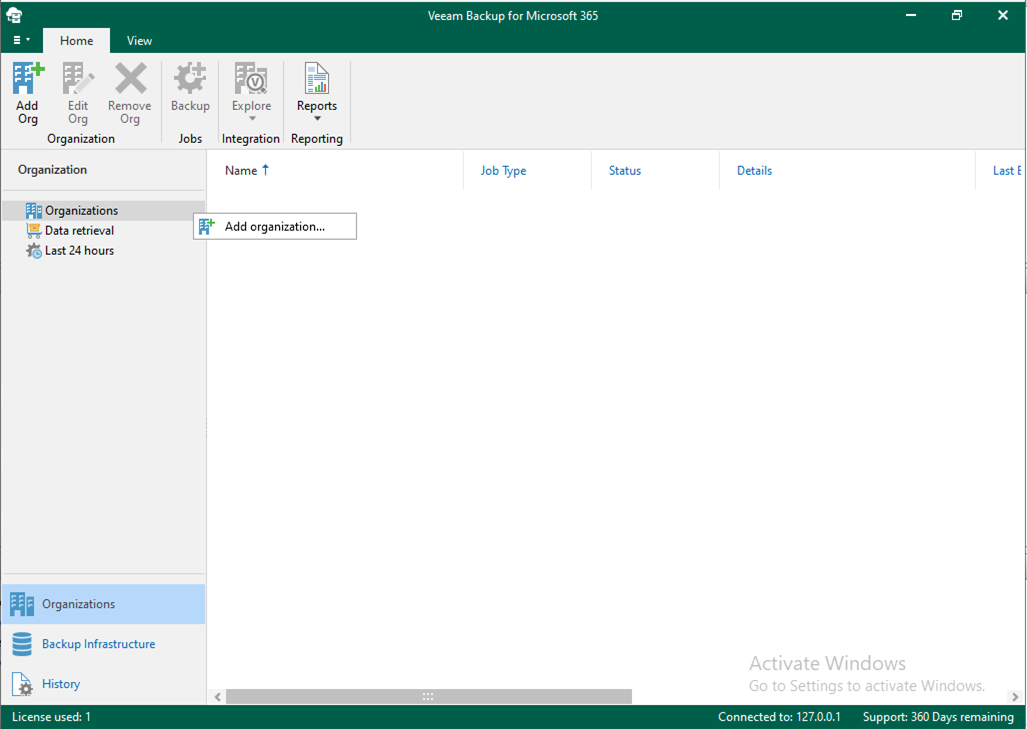Switch to the View ribbon tab

click(x=139, y=41)
